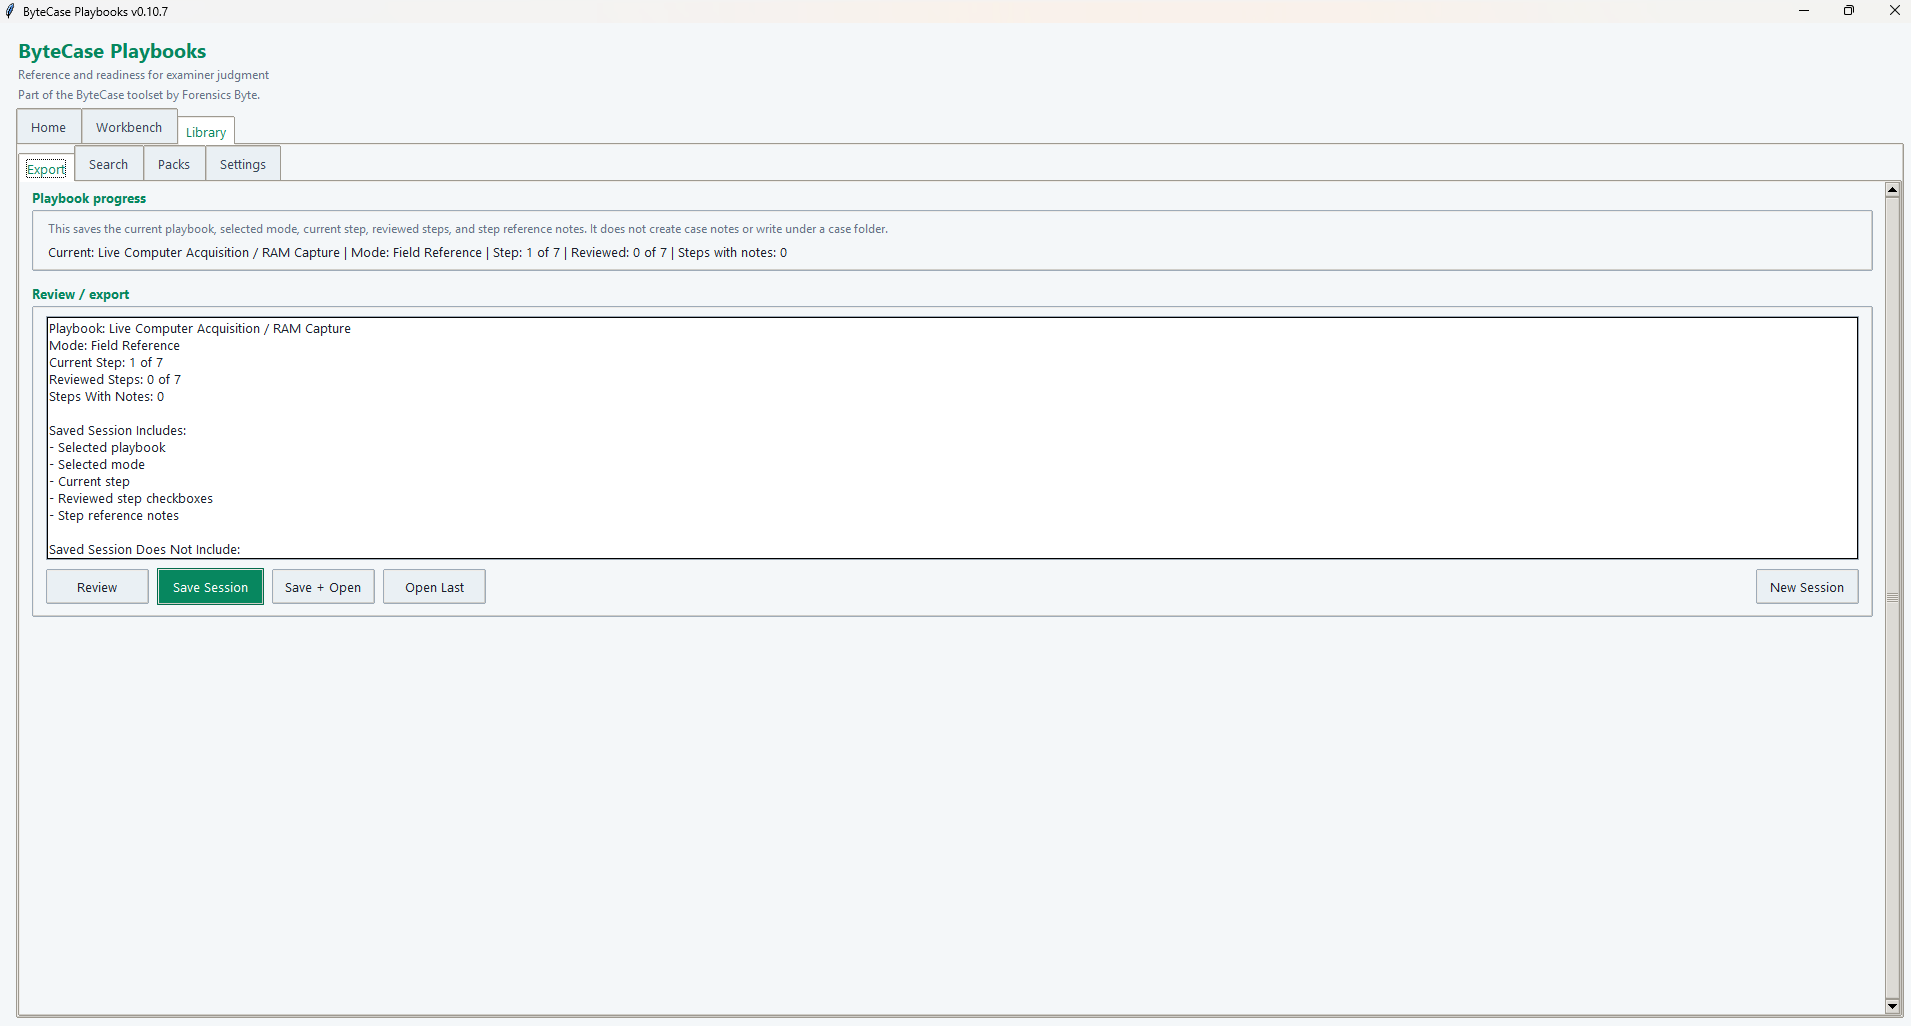Start a New Session
The width and height of the screenshot is (1911, 1026).
1807,587
